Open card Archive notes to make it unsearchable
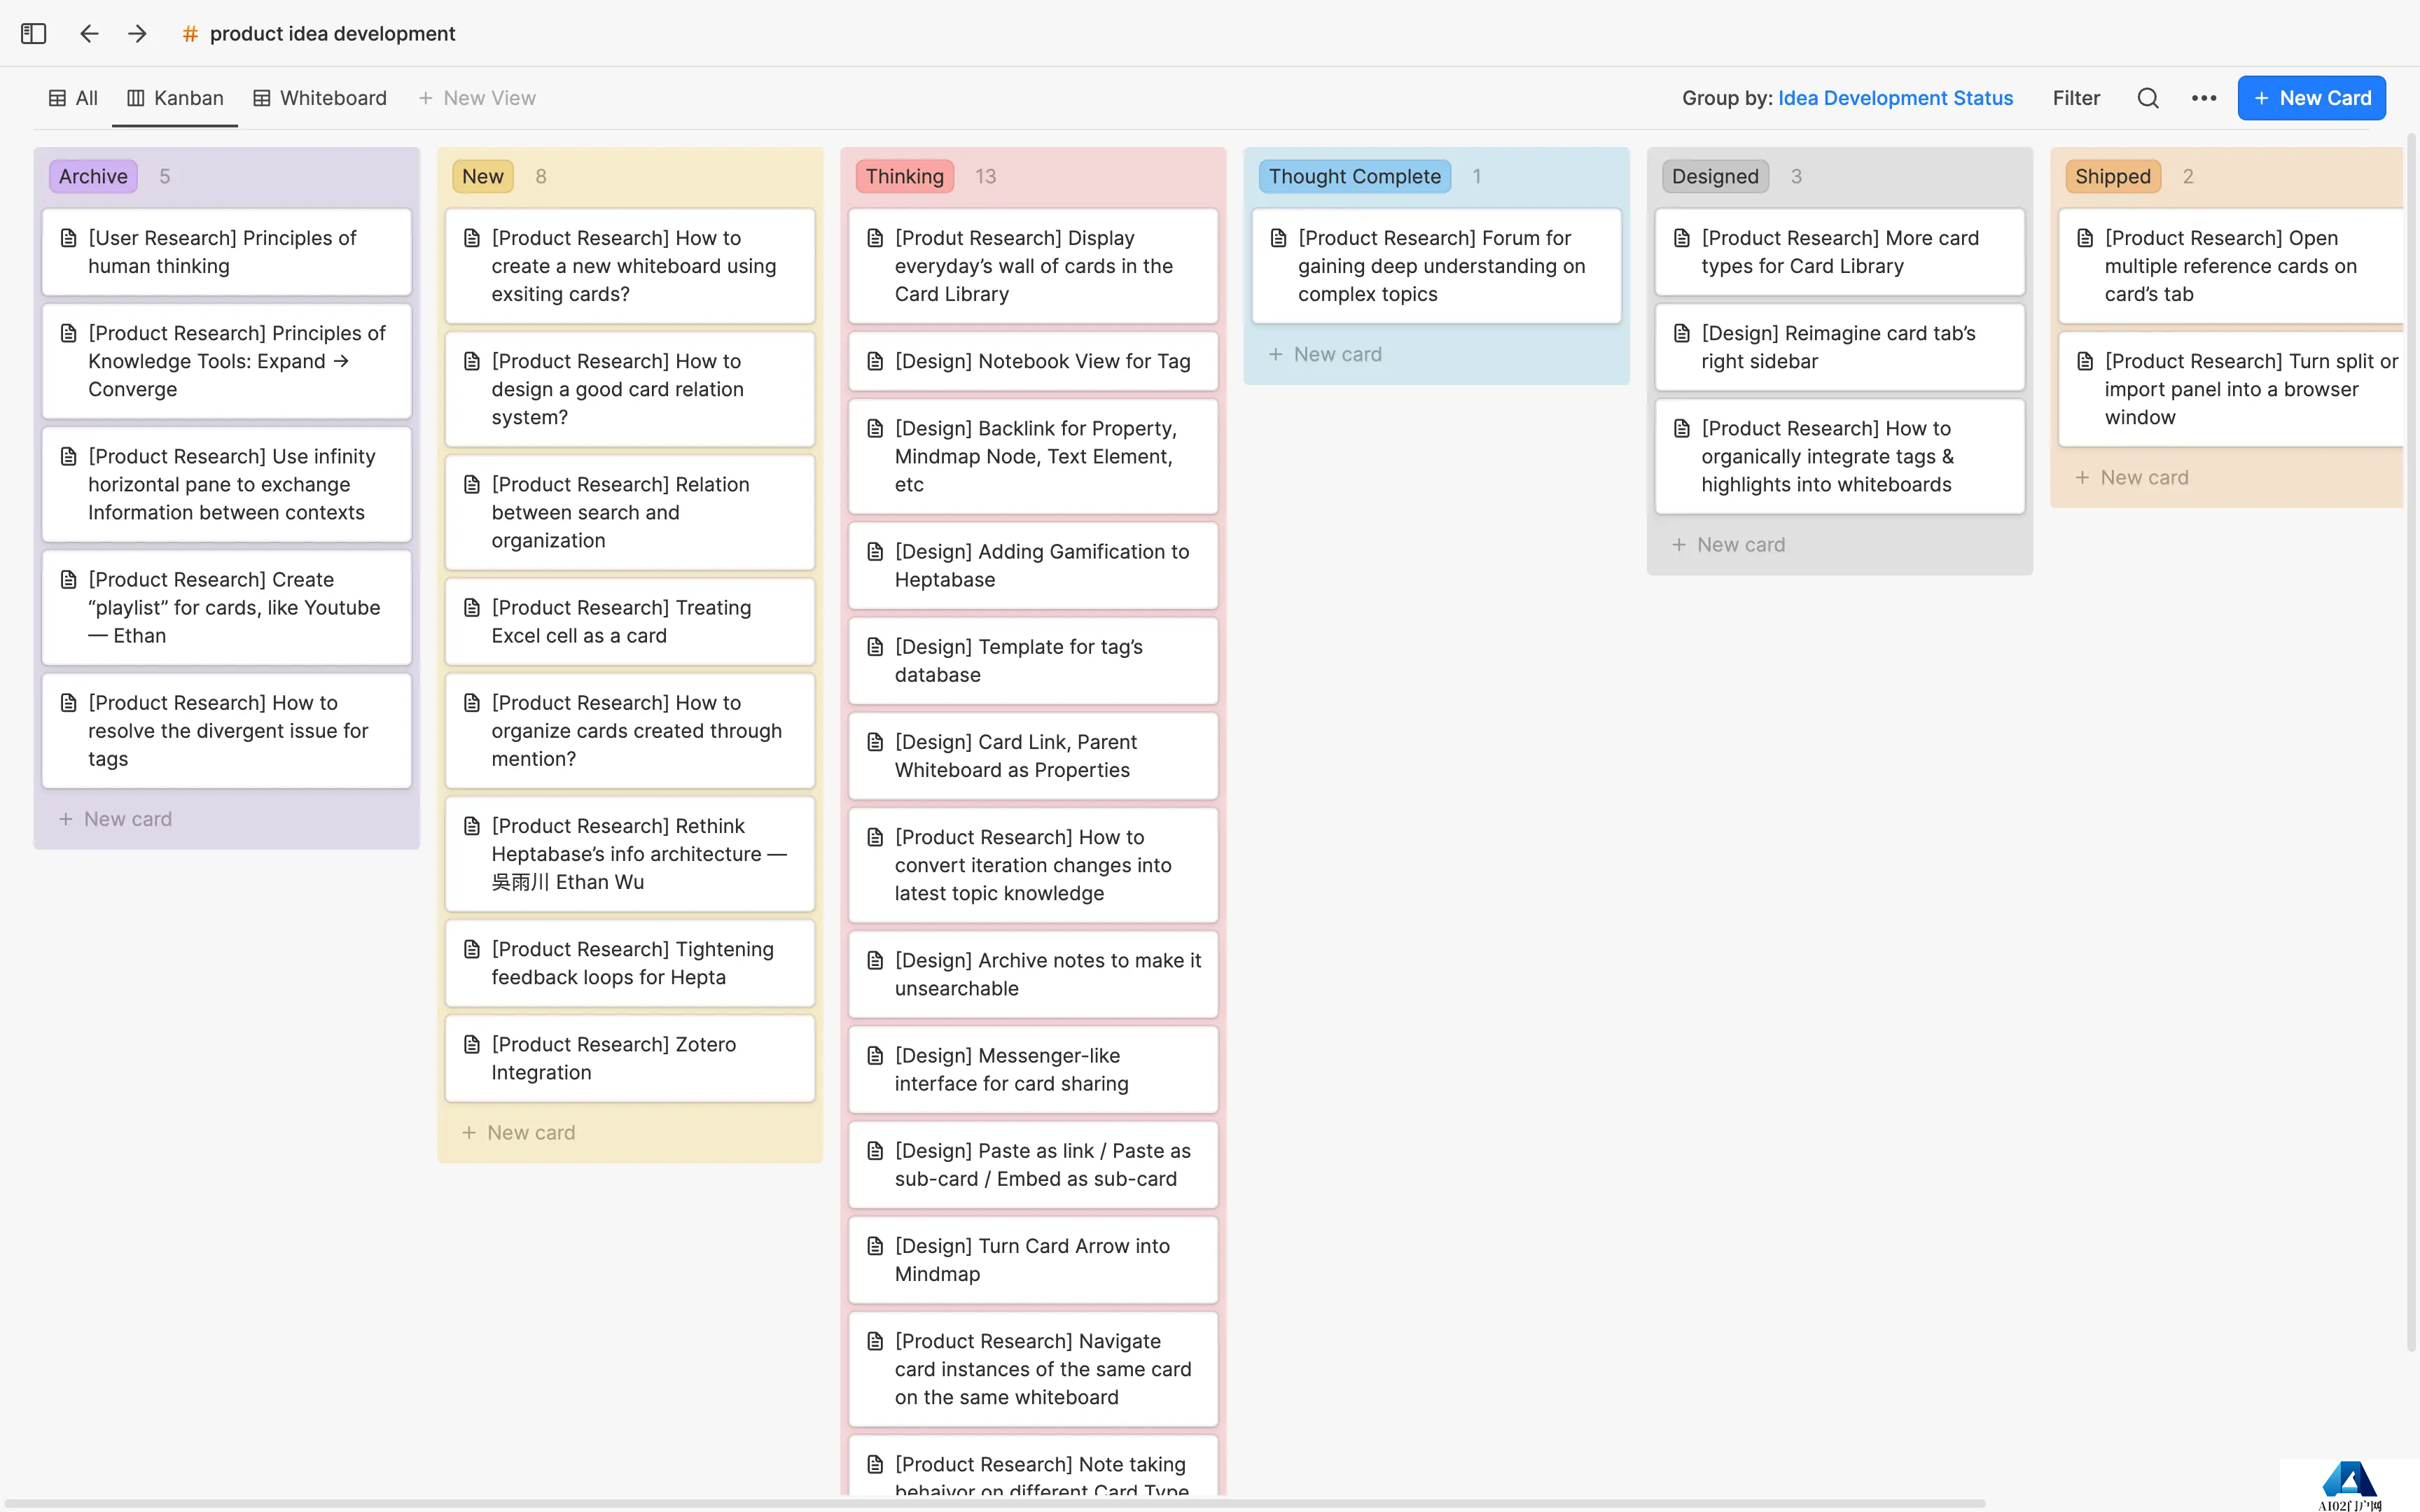 tap(1033, 974)
